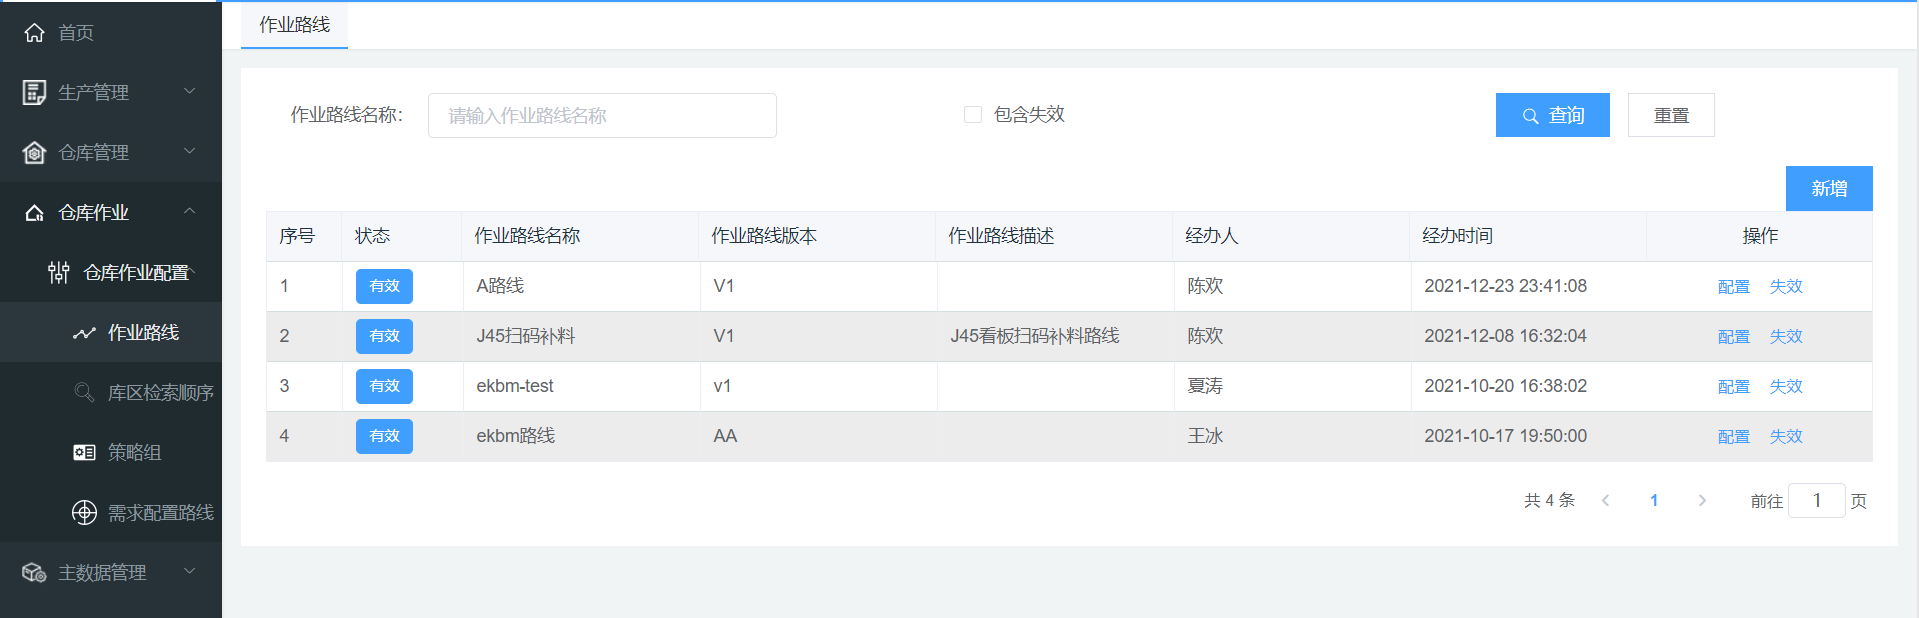Enable the 包含失效 checkbox

(972, 115)
